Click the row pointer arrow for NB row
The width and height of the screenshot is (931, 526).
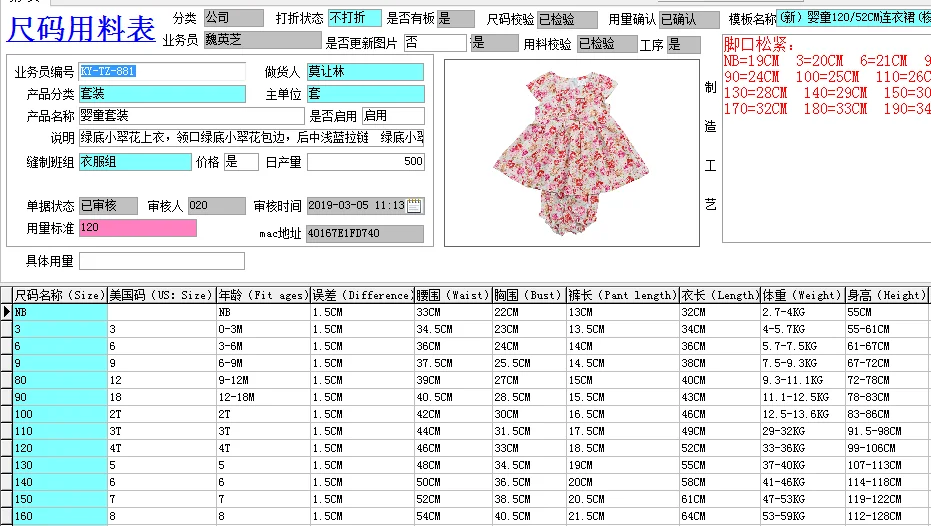[x=7, y=312]
